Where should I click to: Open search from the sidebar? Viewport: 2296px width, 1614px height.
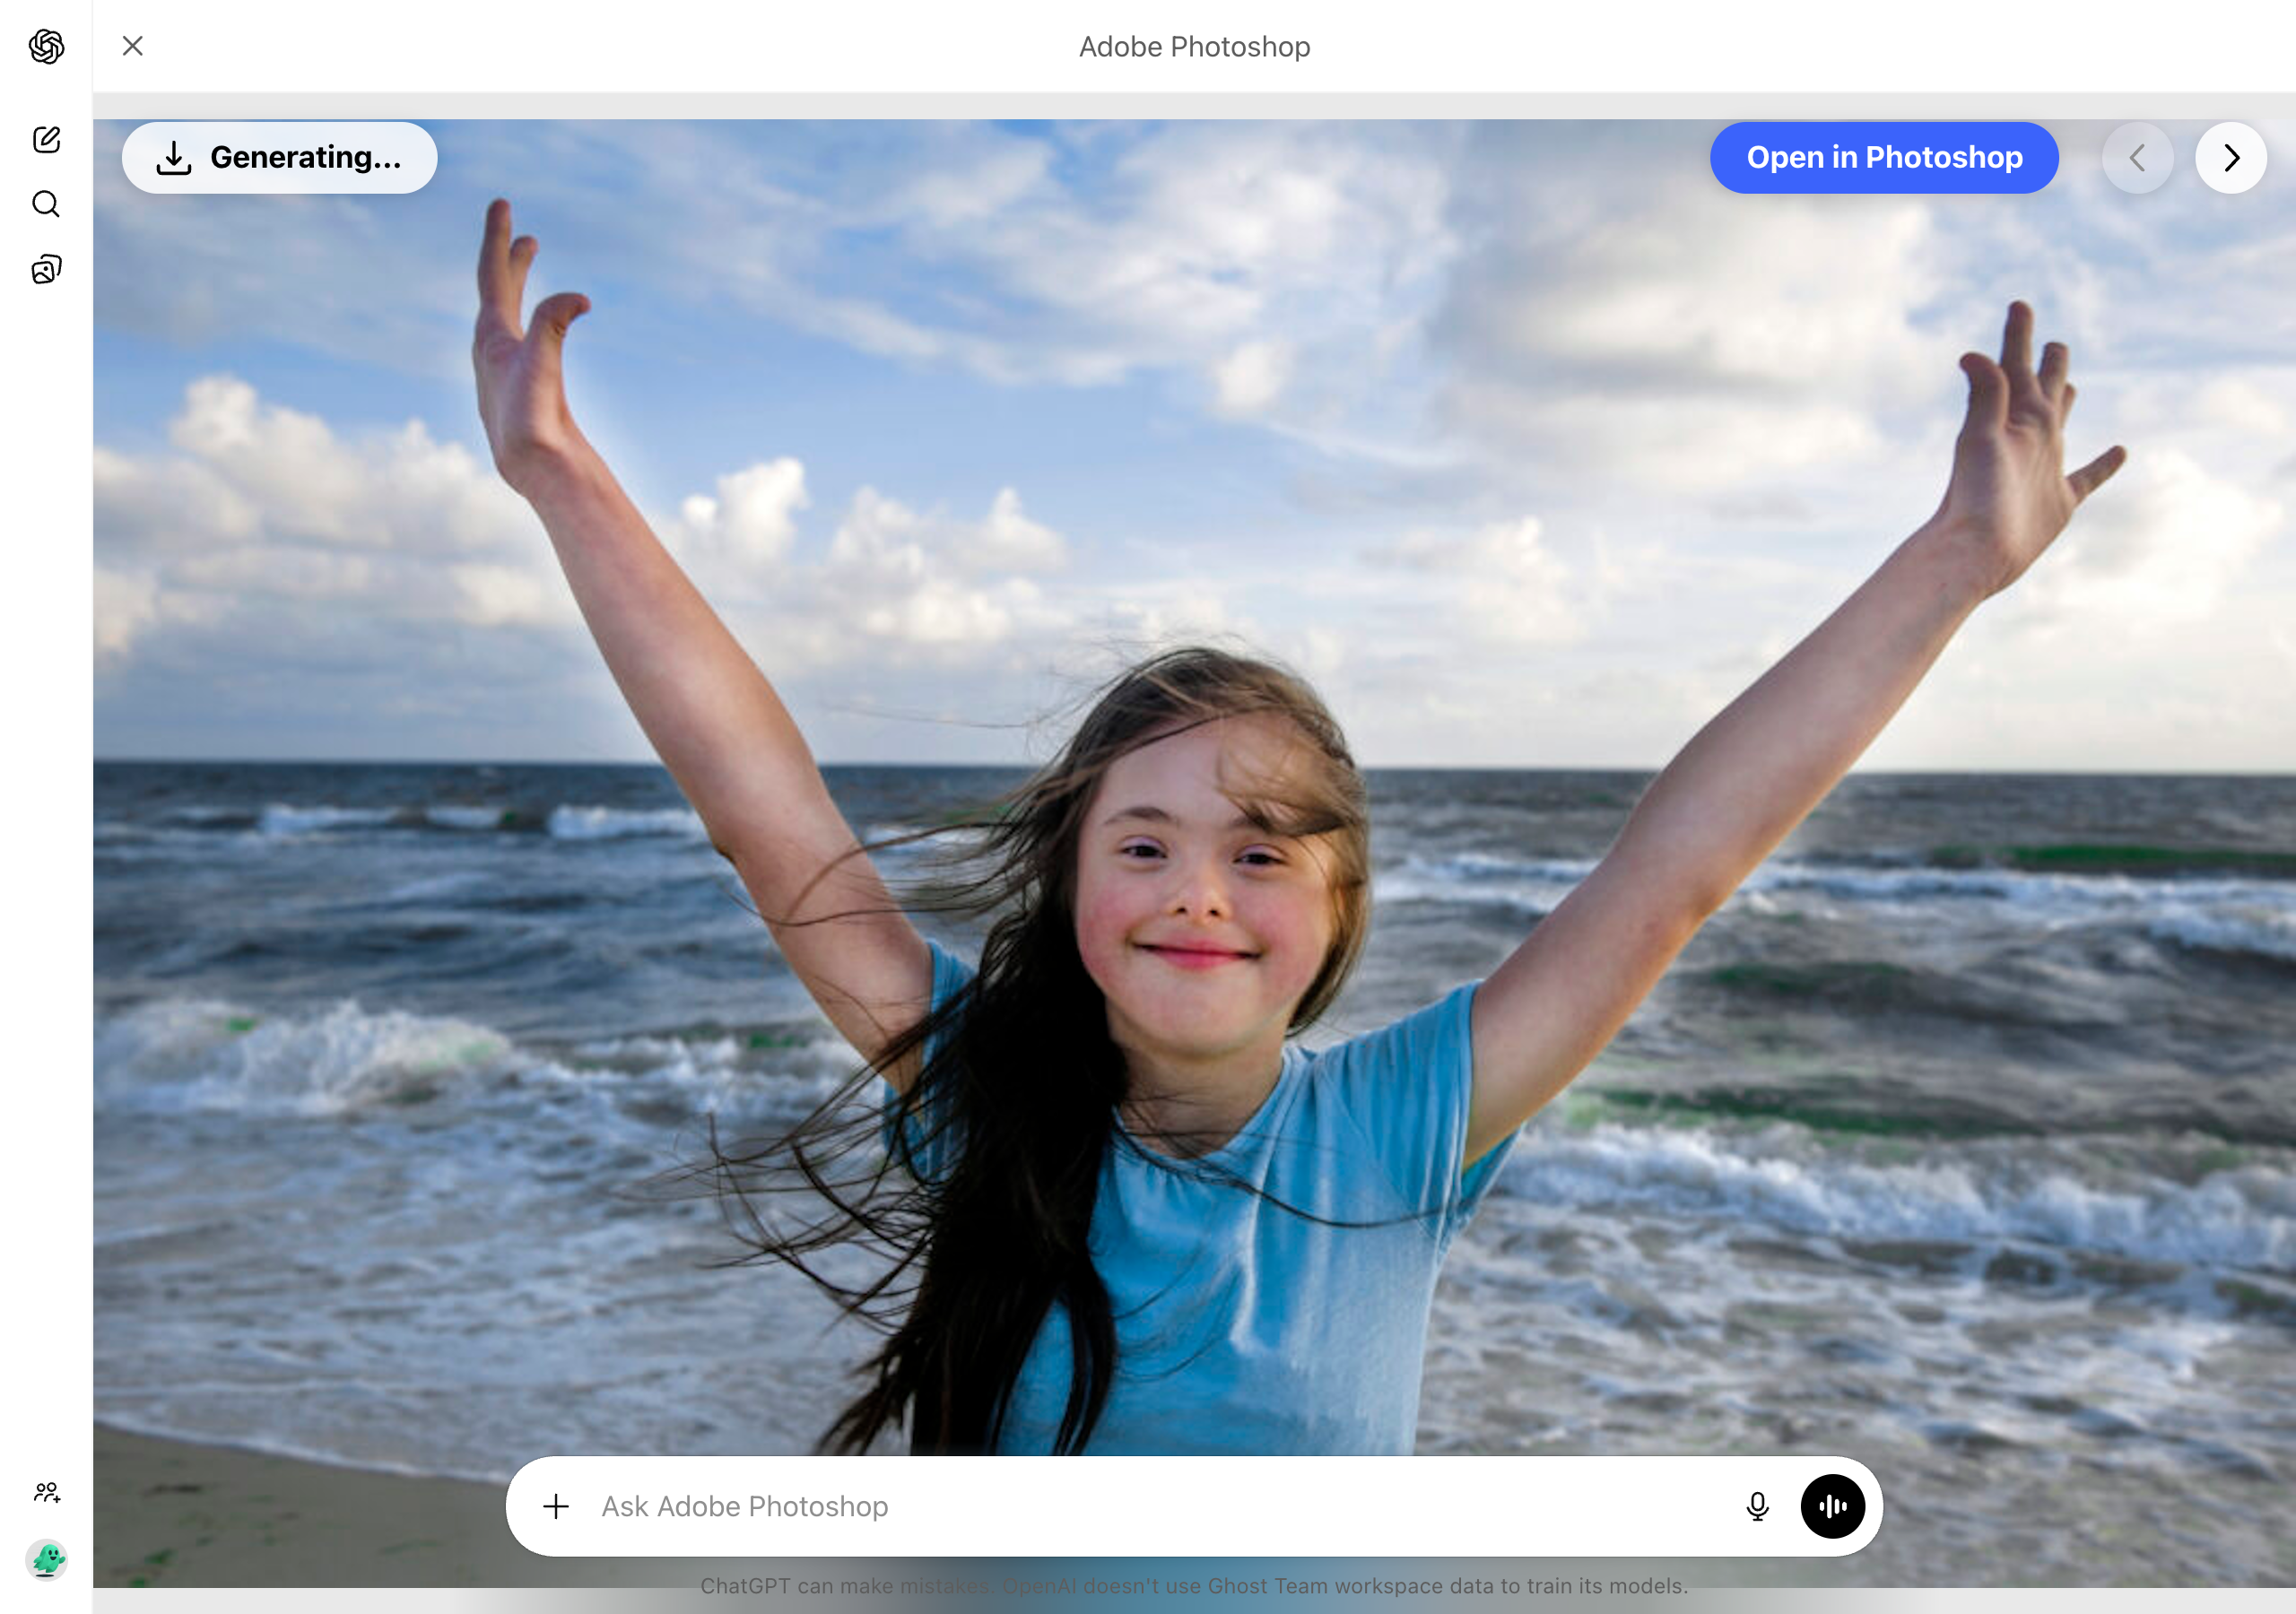pos(46,204)
